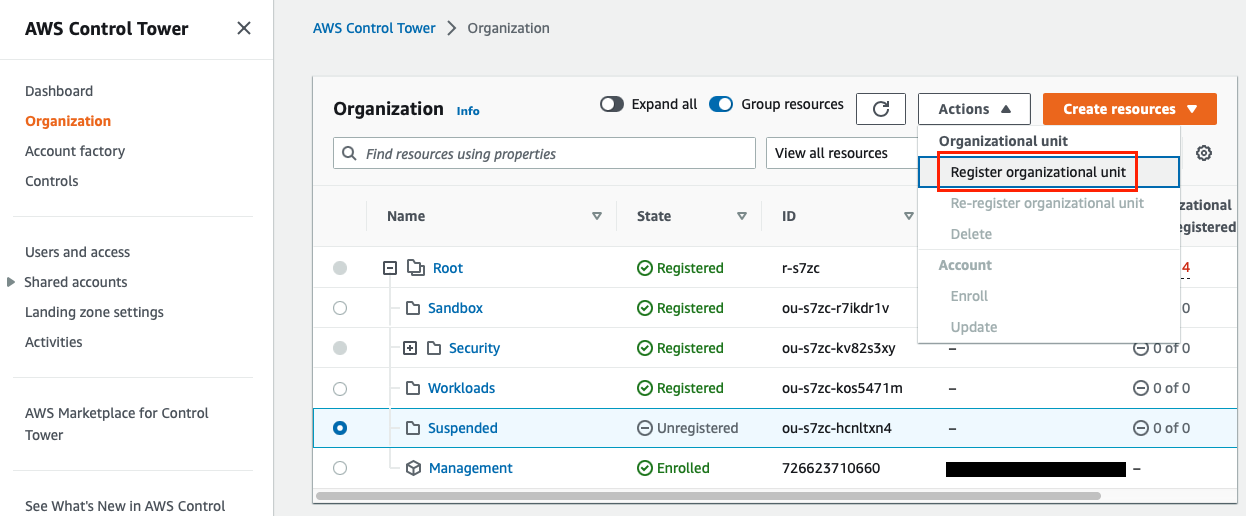This screenshot has width=1246, height=516.
Task: Open the Create resources dropdown
Action: tap(1130, 109)
